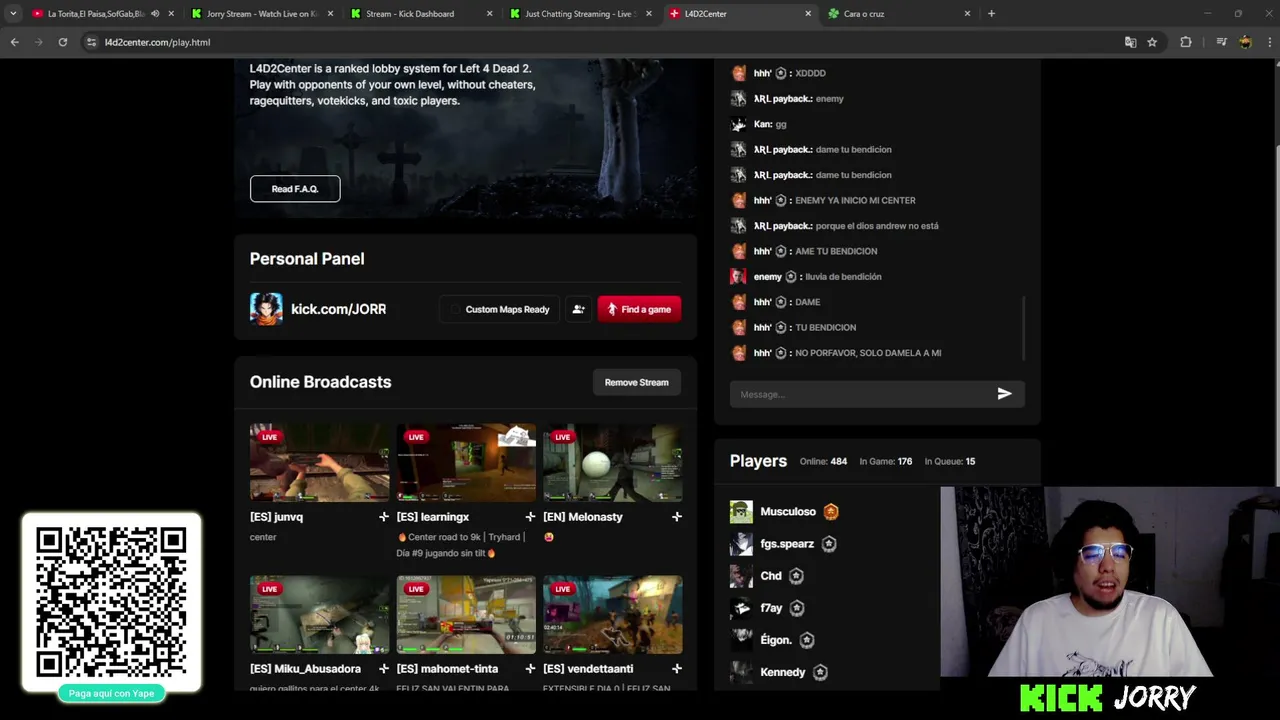This screenshot has width=1280, height=720.
Task: Click the 'In Queue: 15' counter
Action: point(949,462)
